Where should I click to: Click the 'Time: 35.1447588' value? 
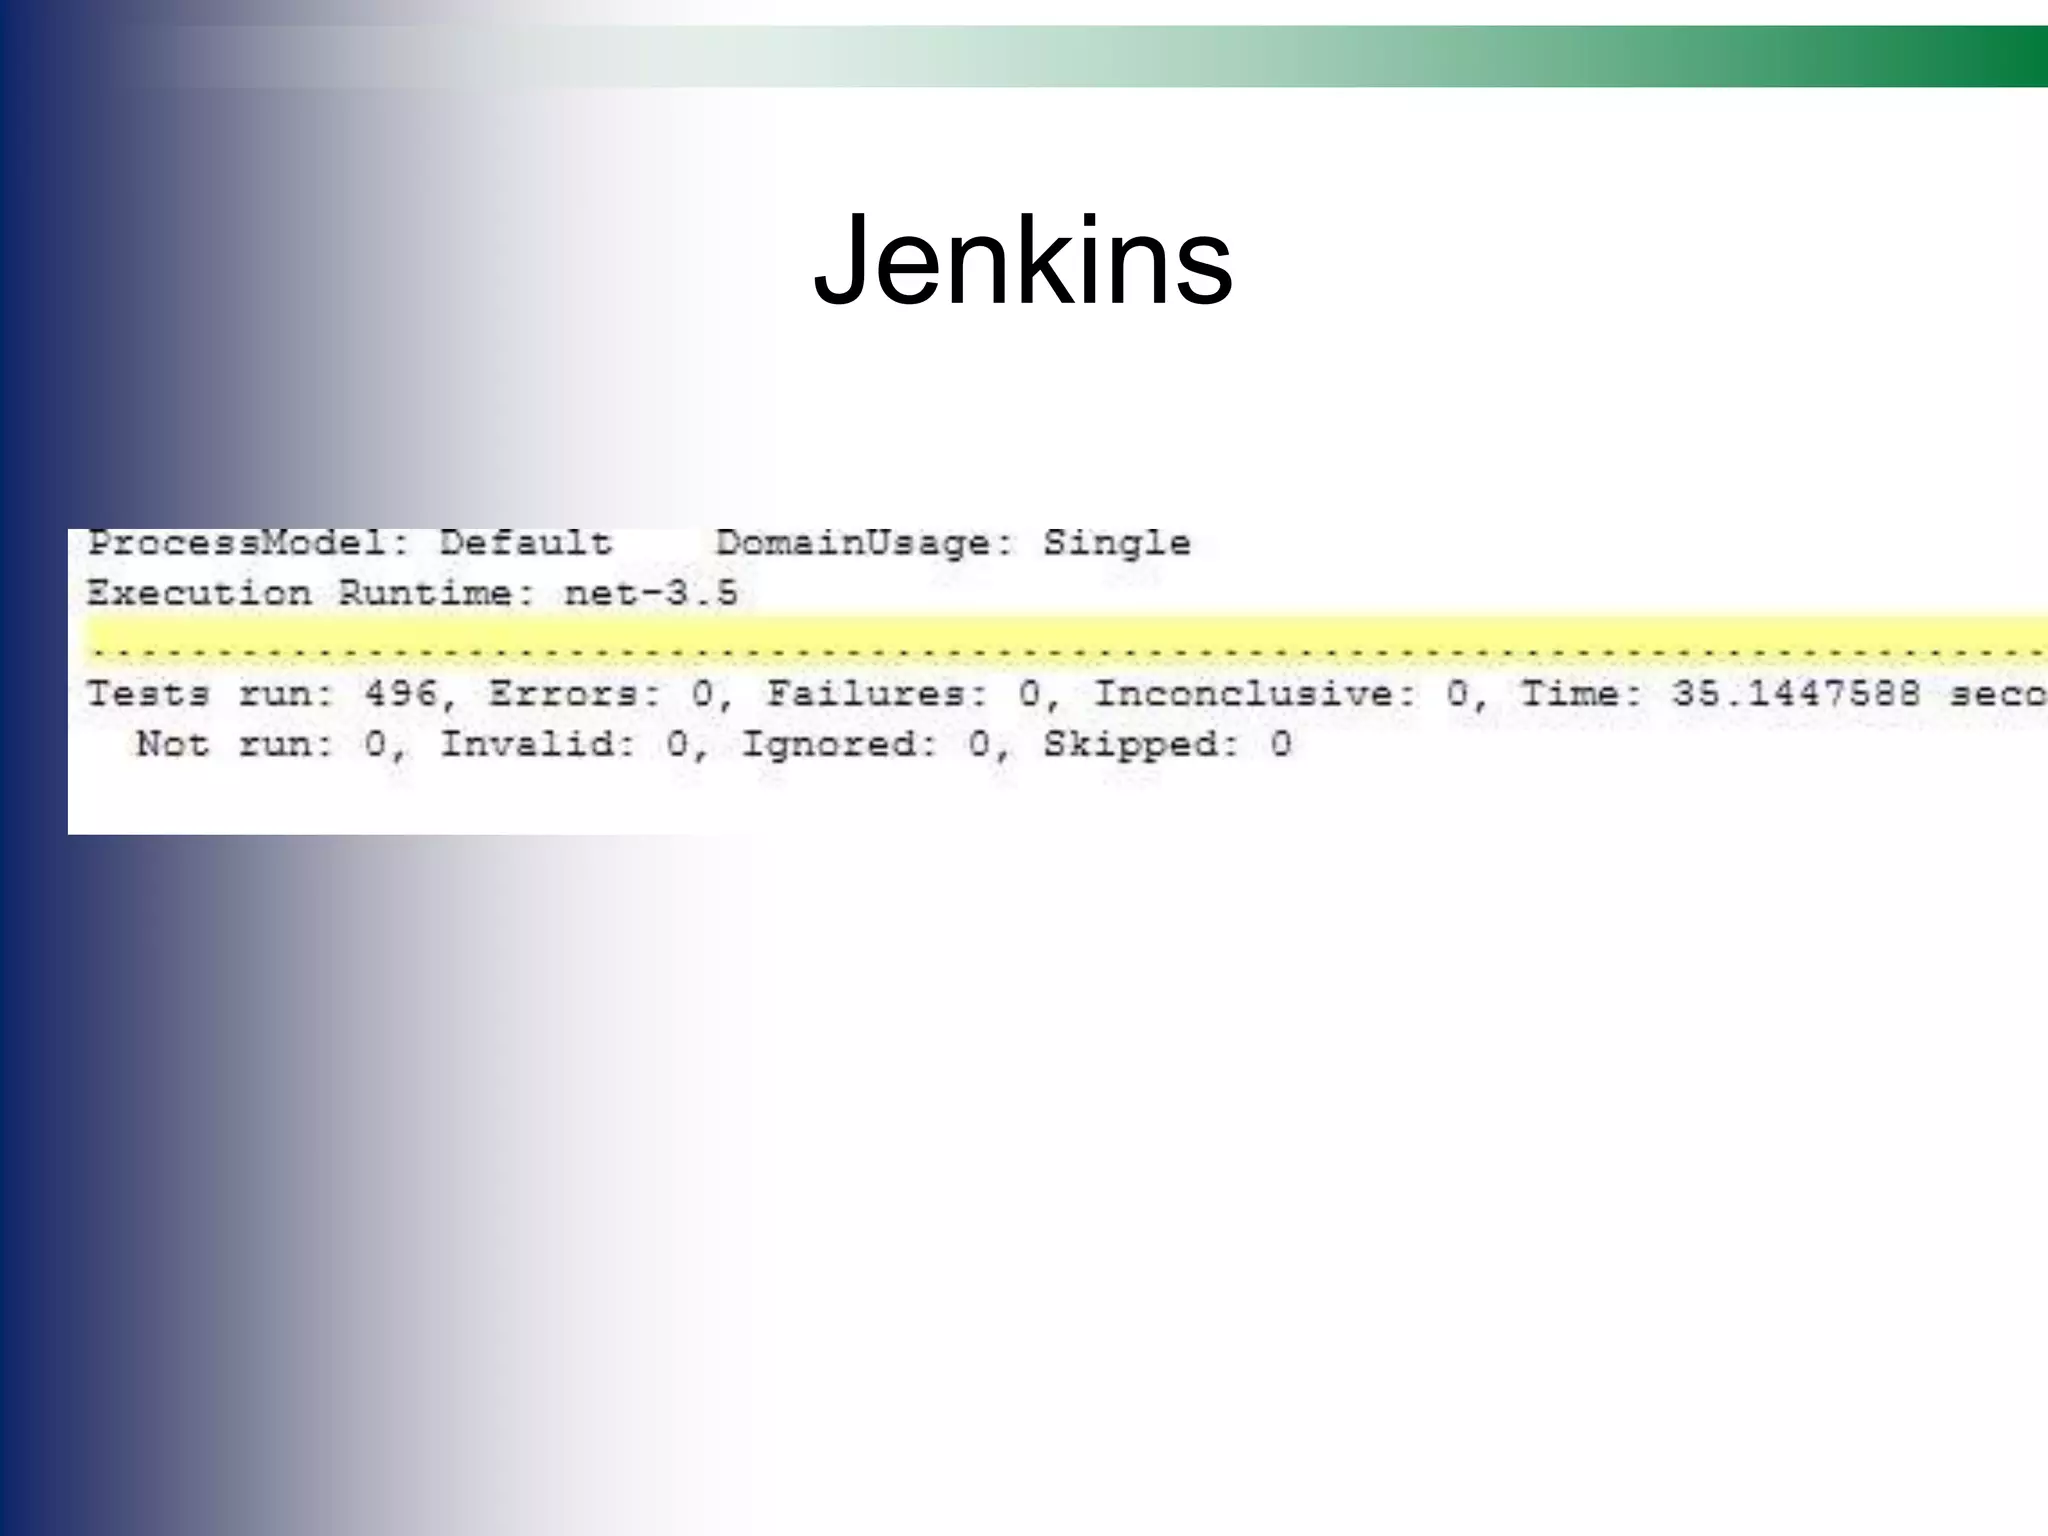(x=1720, y=694)
